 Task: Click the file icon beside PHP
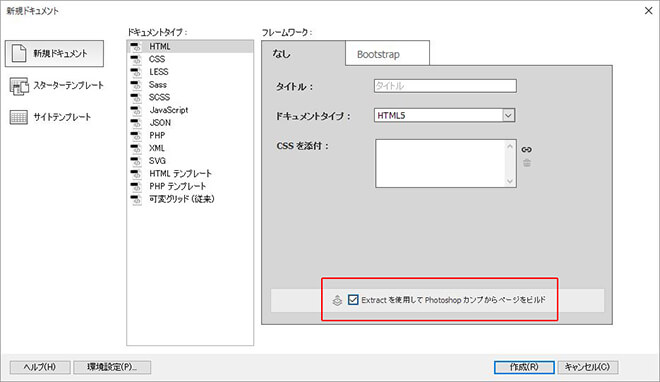136,135
